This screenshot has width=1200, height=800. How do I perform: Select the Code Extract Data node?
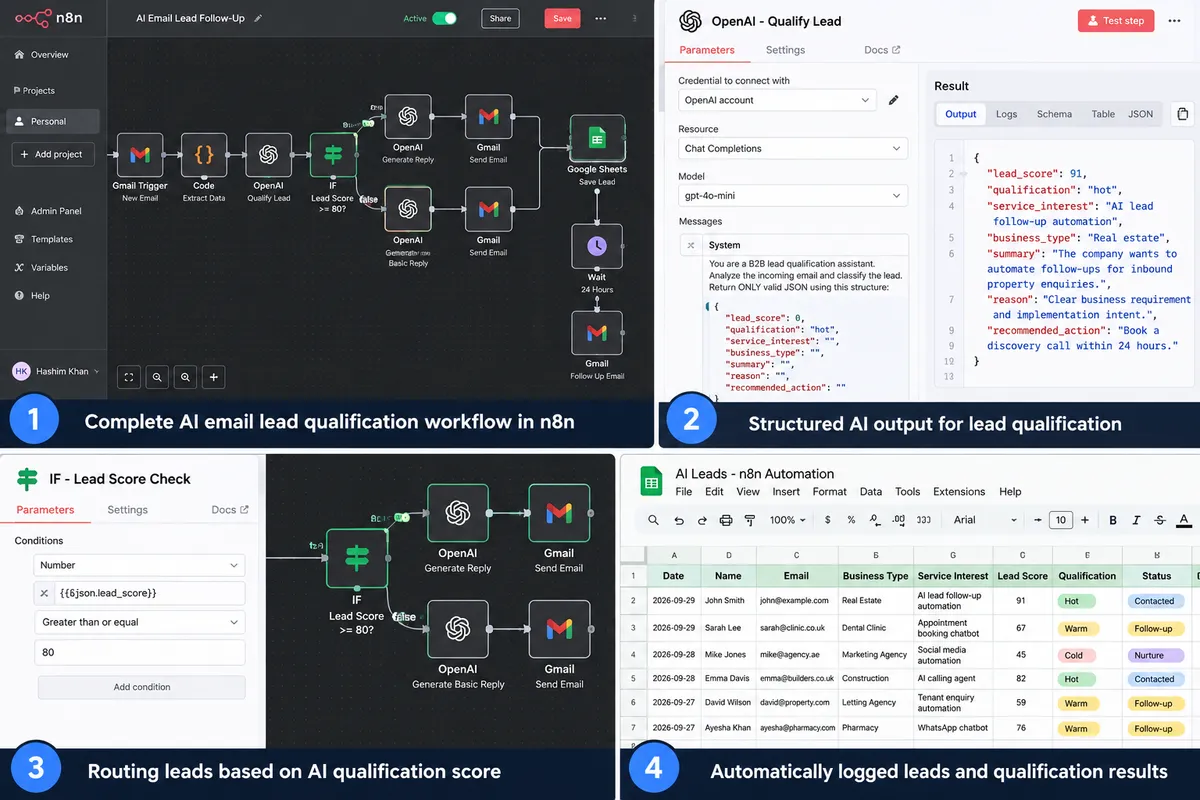[x=204, y=155]
